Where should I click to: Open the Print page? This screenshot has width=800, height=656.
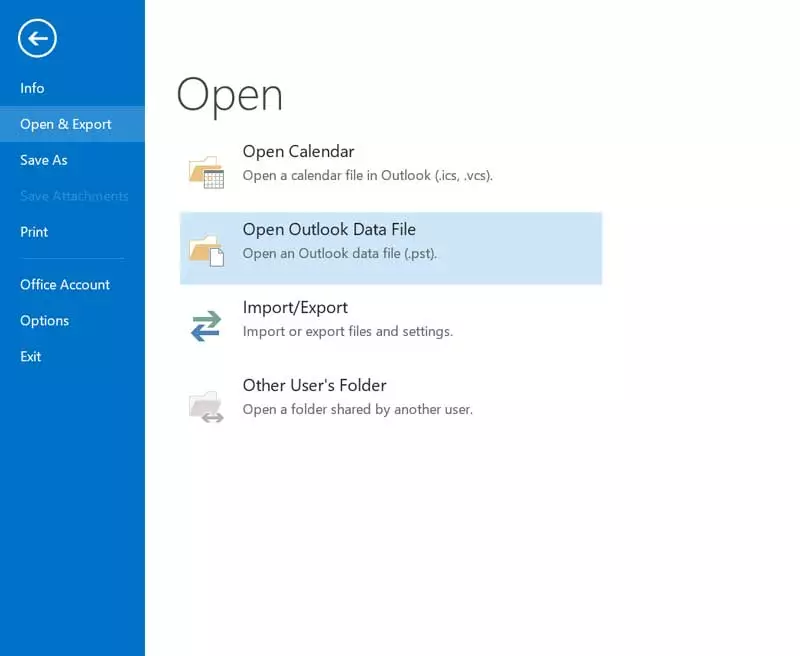point(34,232)
